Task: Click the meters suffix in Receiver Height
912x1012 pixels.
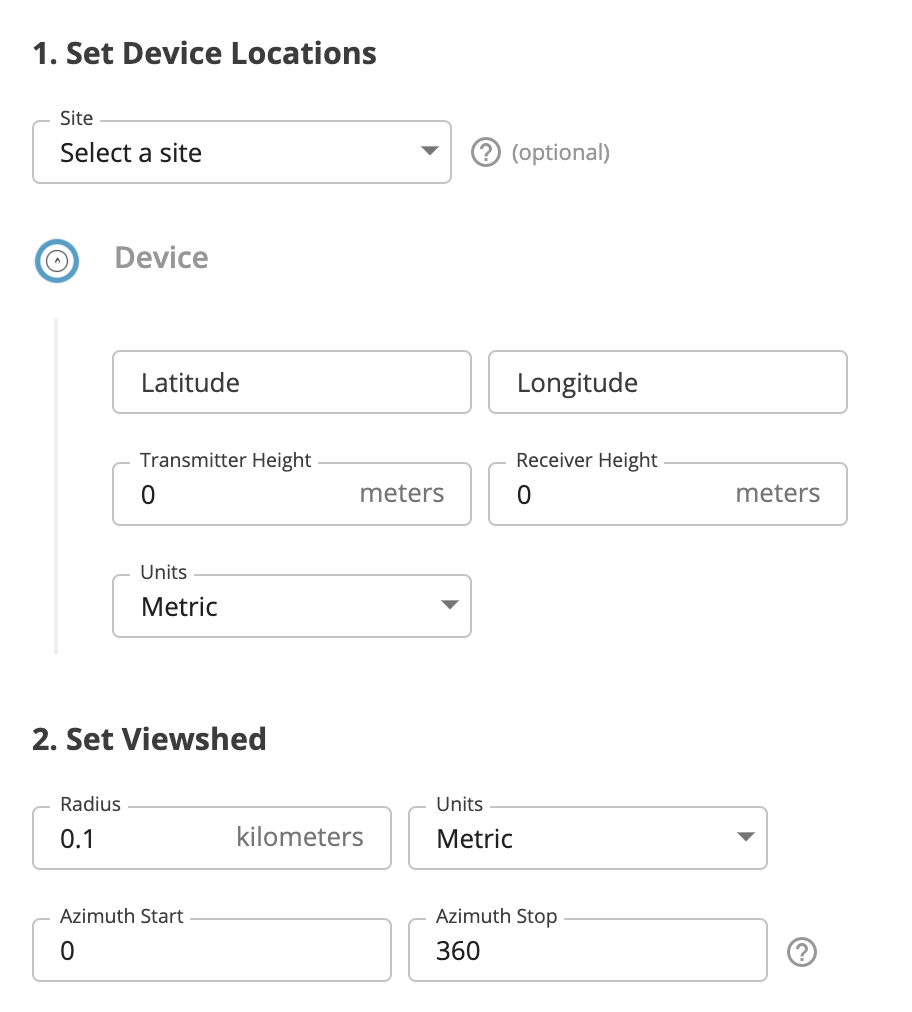Action: [778, 494]
